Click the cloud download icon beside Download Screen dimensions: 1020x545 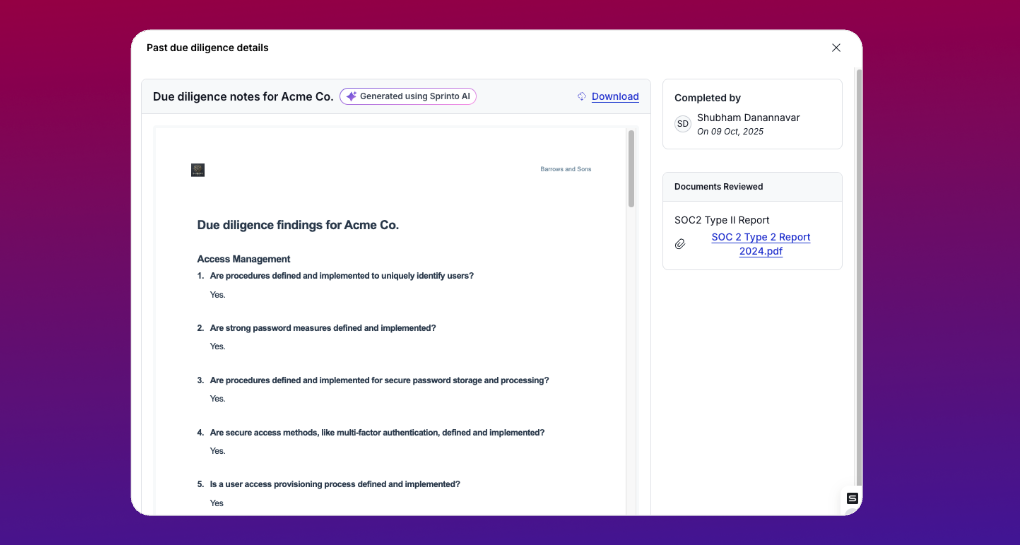pyautogui.click(x=582, y=97)
